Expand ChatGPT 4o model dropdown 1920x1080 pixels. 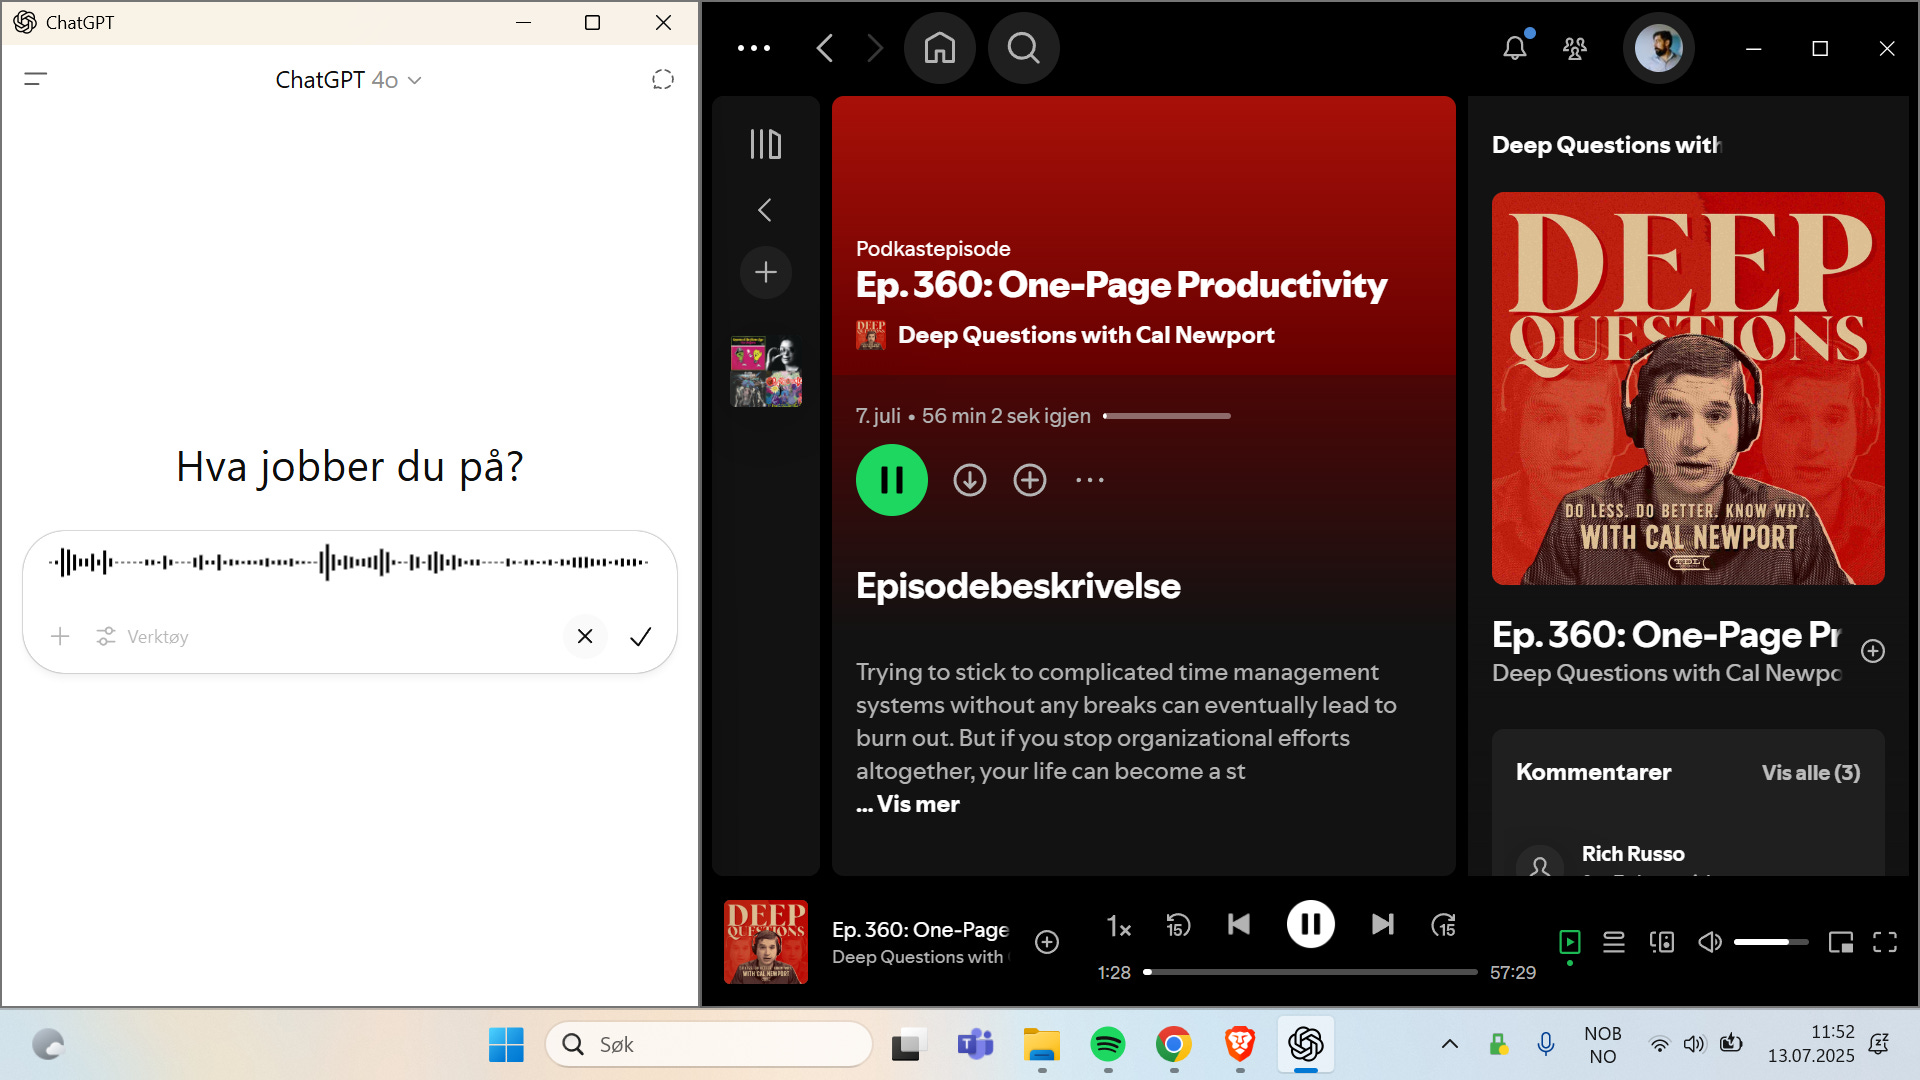348,80
